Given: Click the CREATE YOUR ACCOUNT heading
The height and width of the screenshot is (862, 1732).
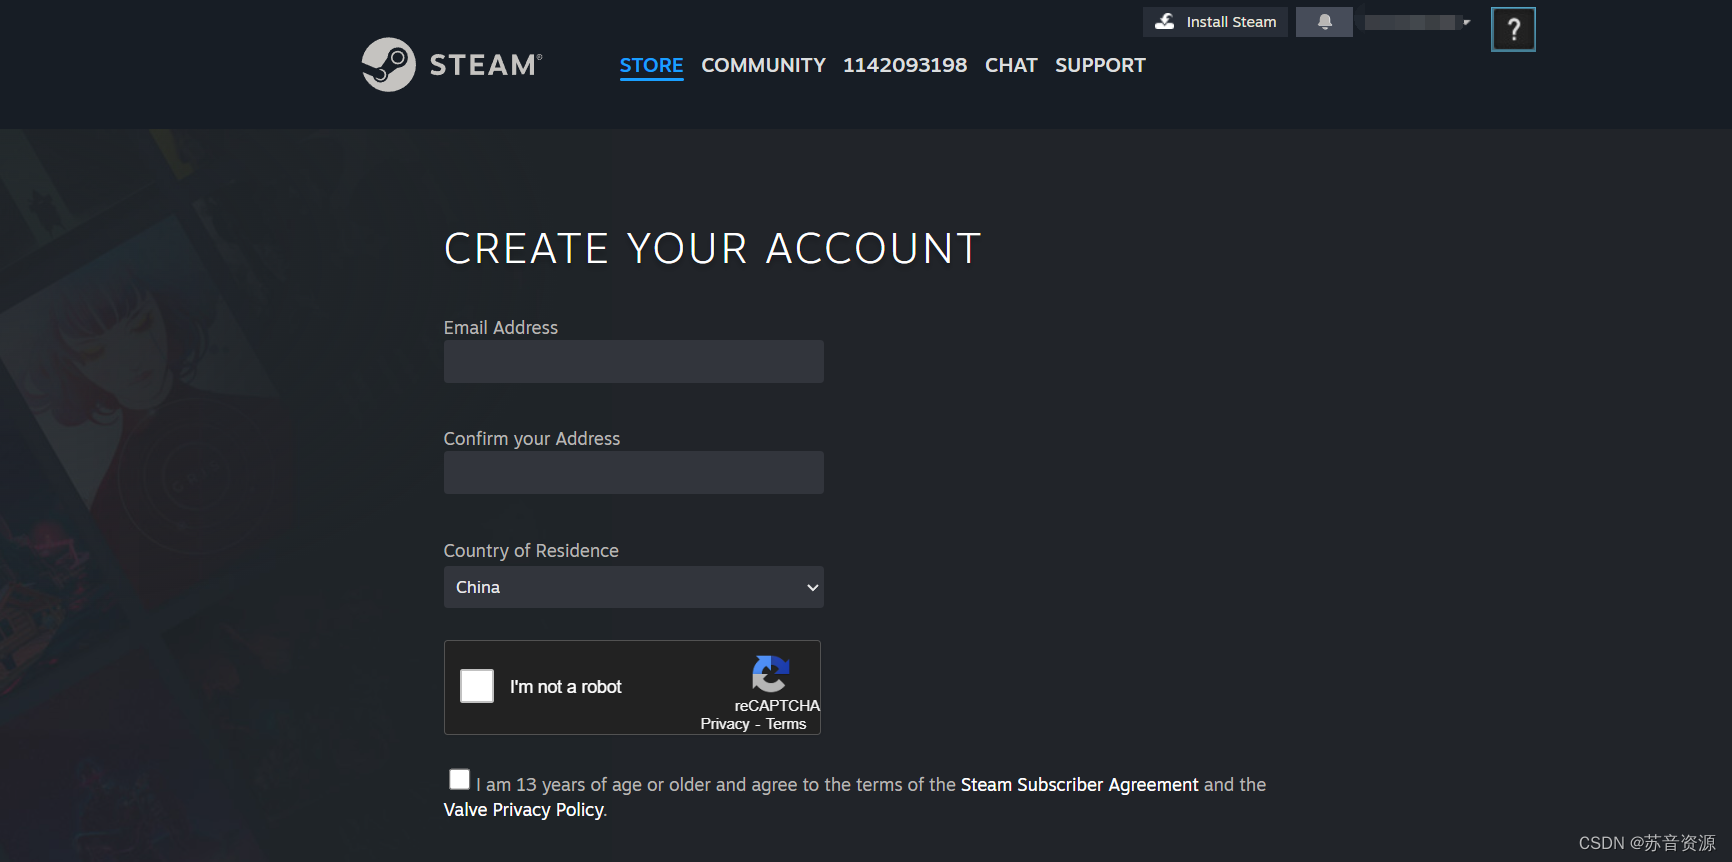Looking at the screenshot, I should pos(712,248).
